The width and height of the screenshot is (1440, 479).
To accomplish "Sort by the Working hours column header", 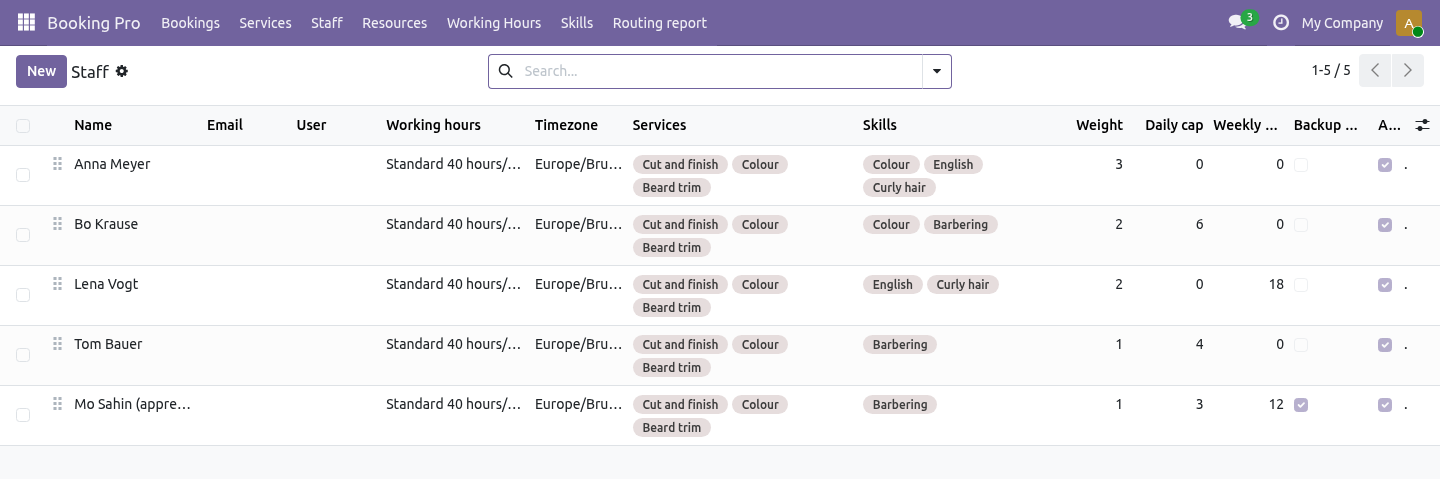I will 433,125.
